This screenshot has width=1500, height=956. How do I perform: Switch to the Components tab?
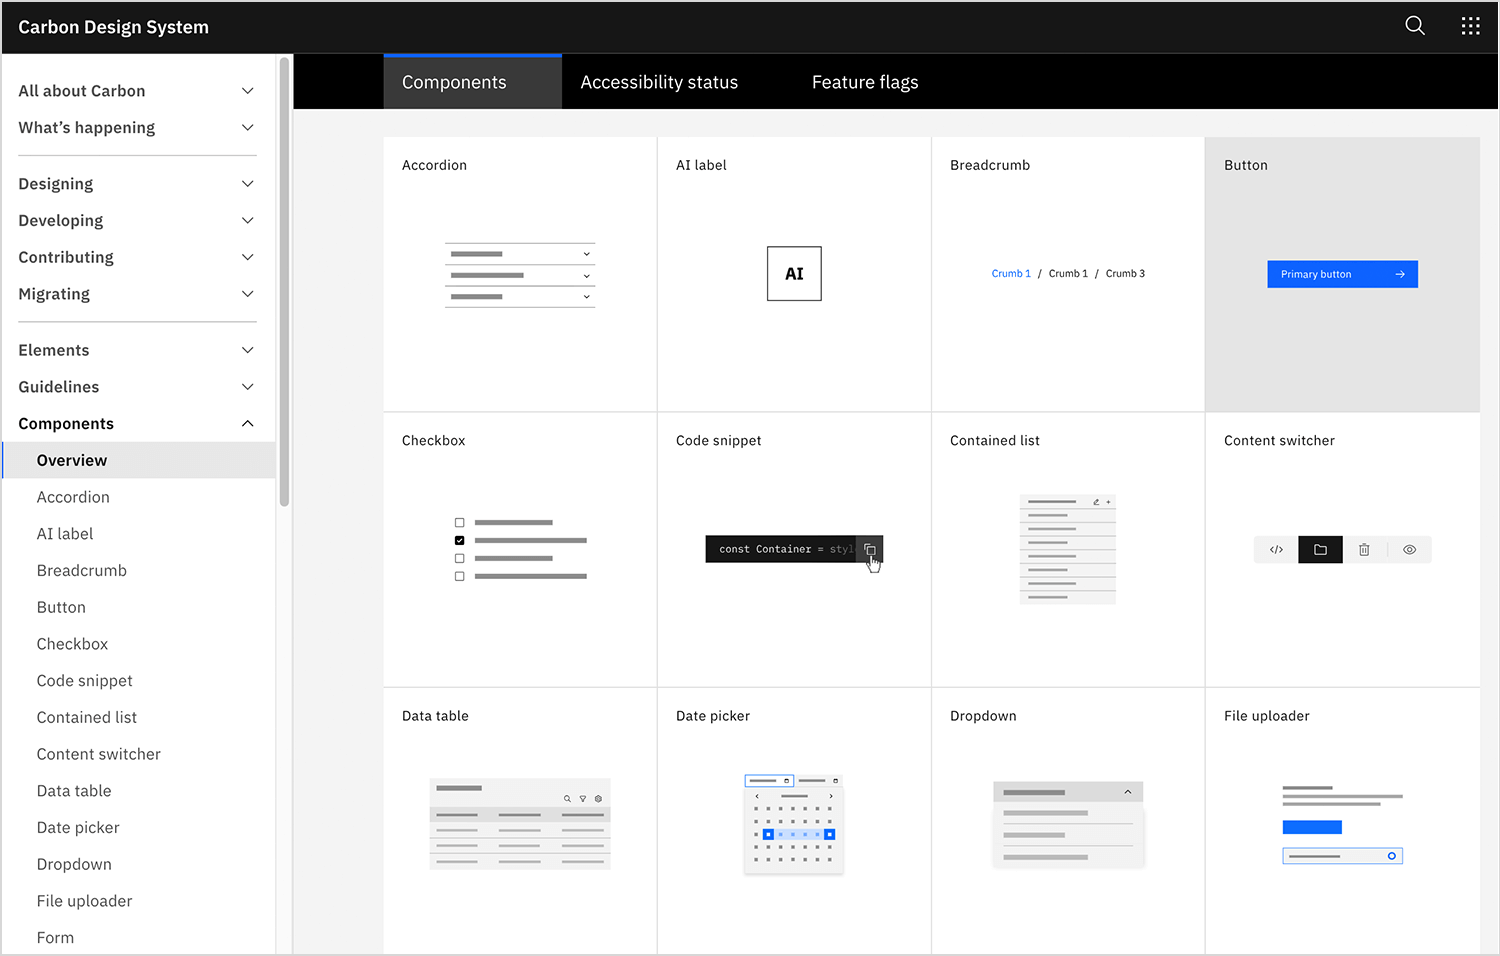(x=473, y=82)
